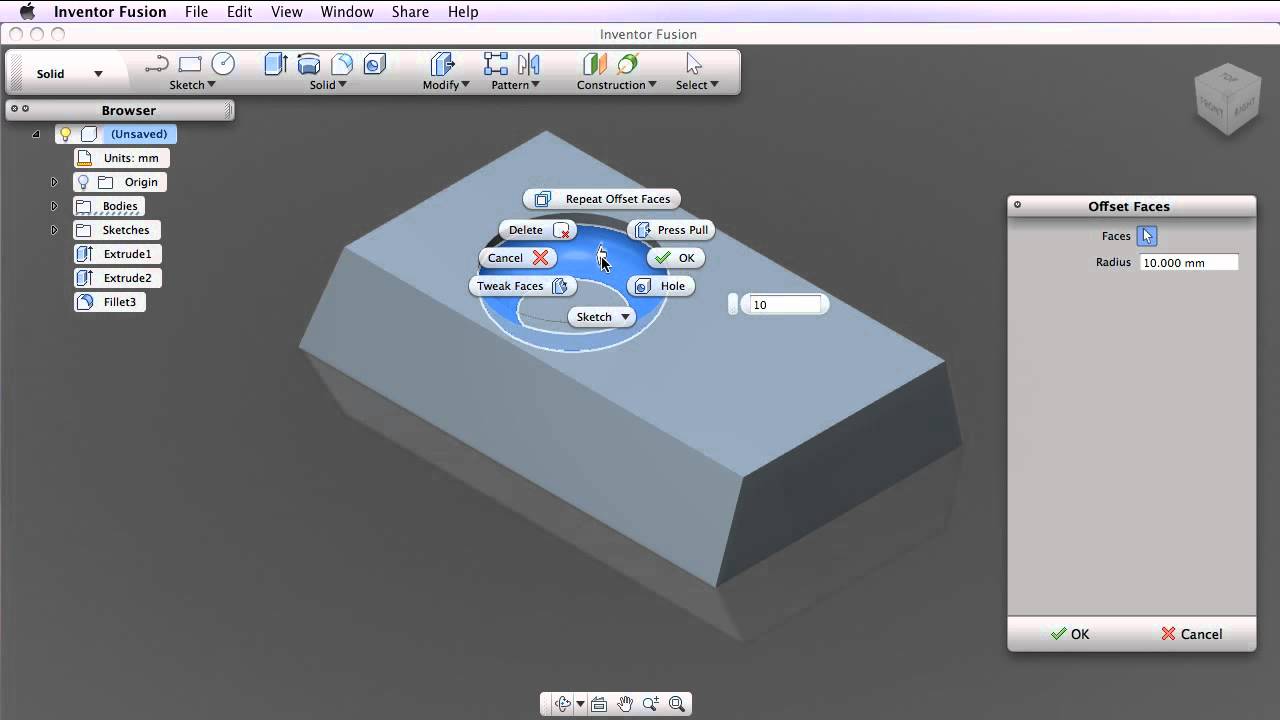Open the Sketch toolbar dropdown
1280x720 pixels.
(x=192, y=85)
